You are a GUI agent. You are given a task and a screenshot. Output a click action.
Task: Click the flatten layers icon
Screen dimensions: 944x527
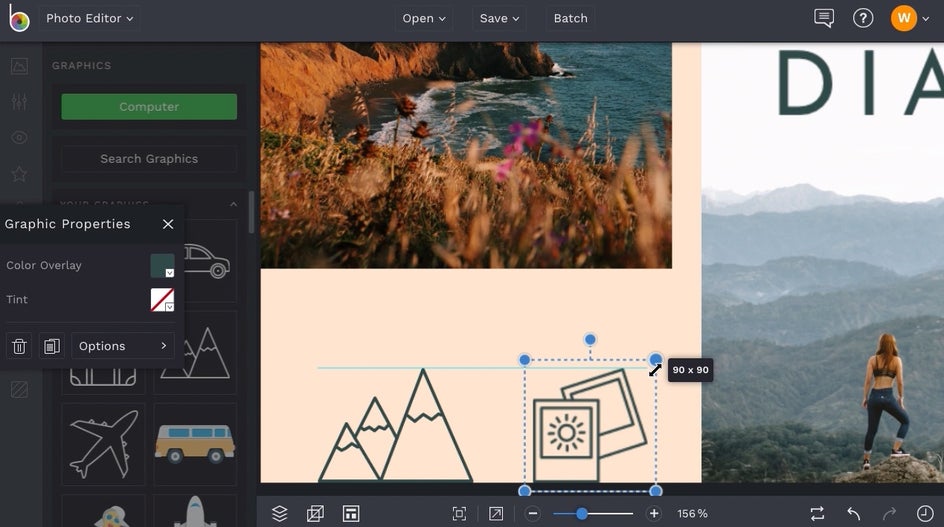315,513
